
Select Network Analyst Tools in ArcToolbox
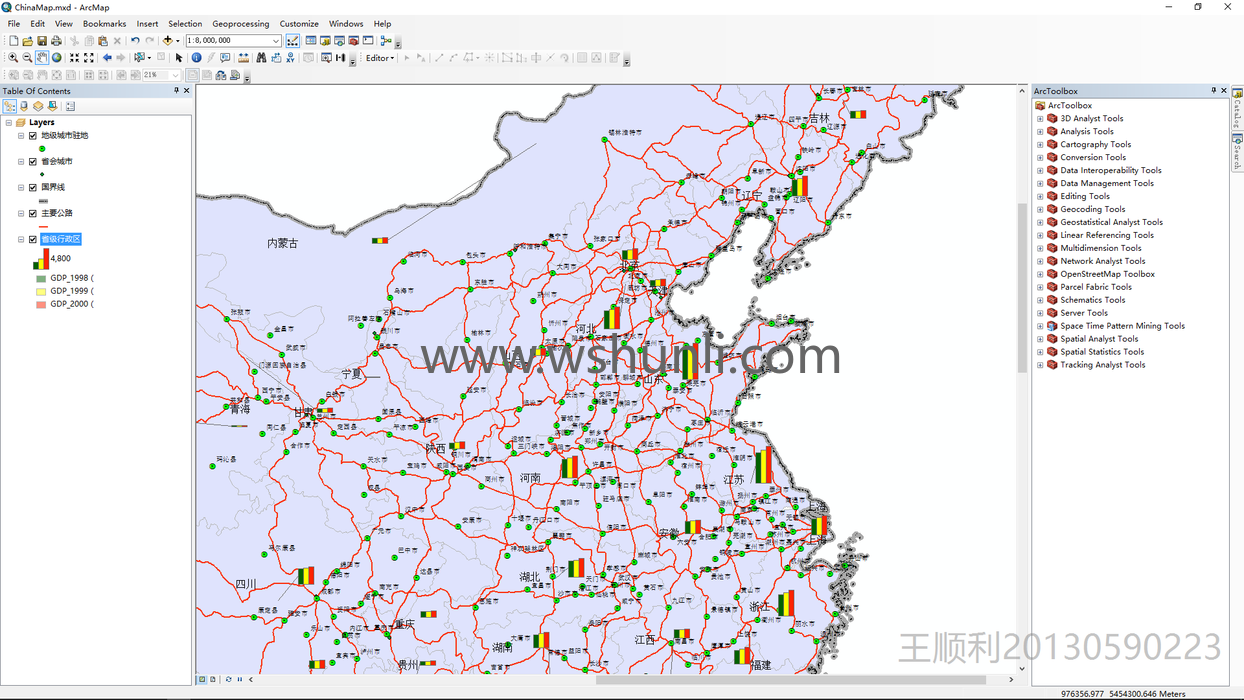click(1103, 261)
